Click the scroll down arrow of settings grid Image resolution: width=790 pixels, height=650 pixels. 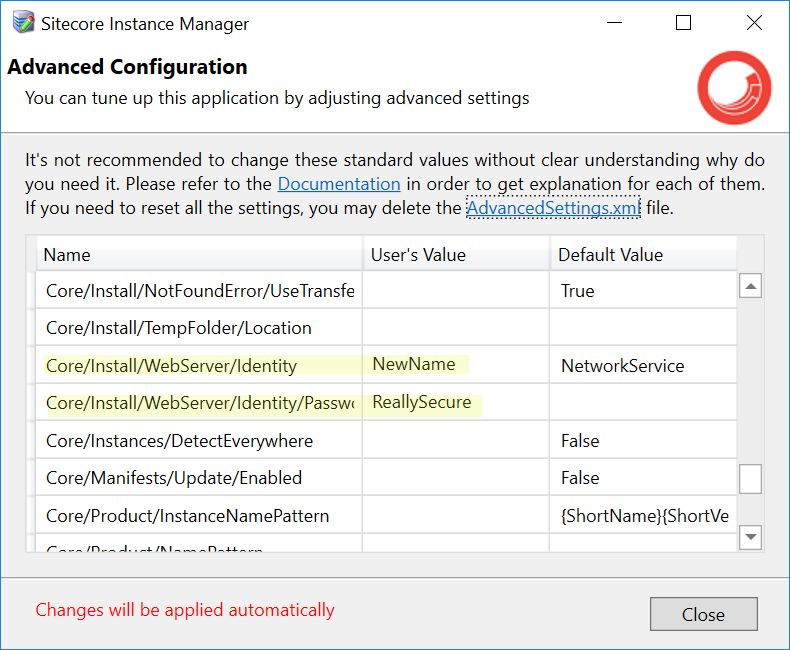(750, 537)
